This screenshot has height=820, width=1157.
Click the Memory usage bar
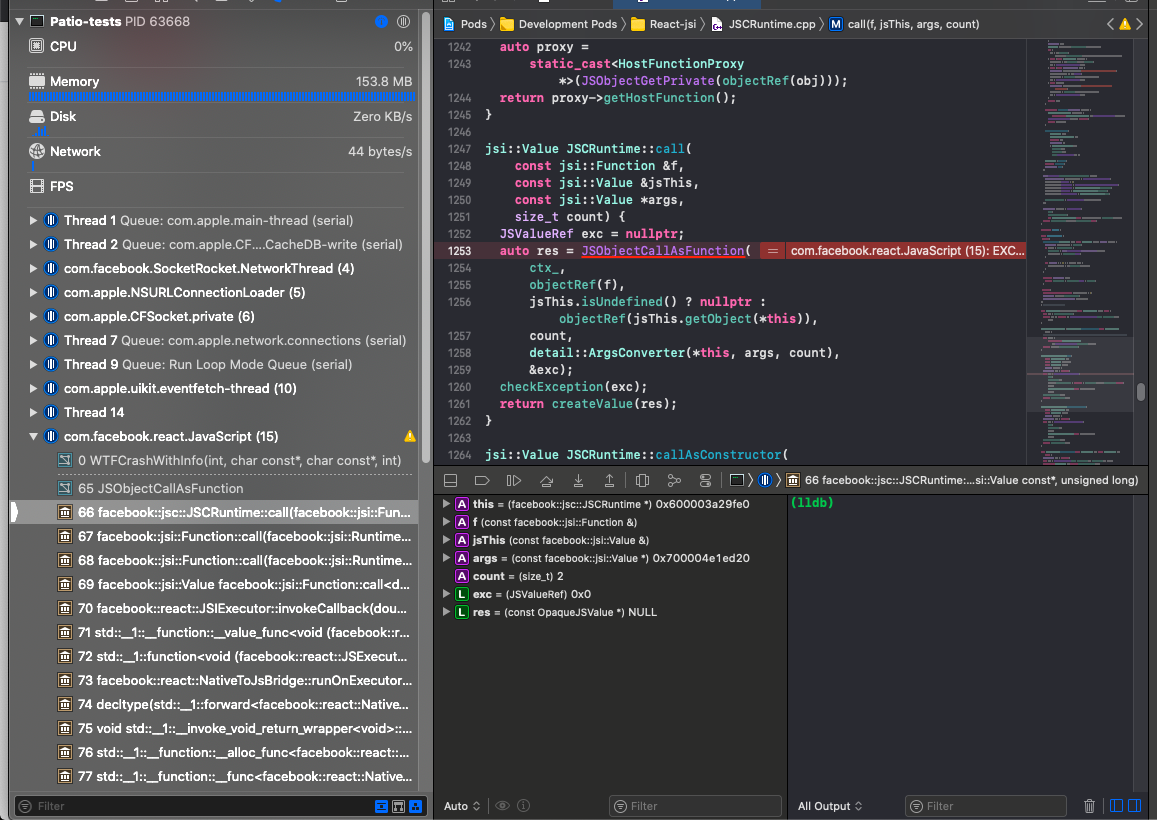(221, 97)
